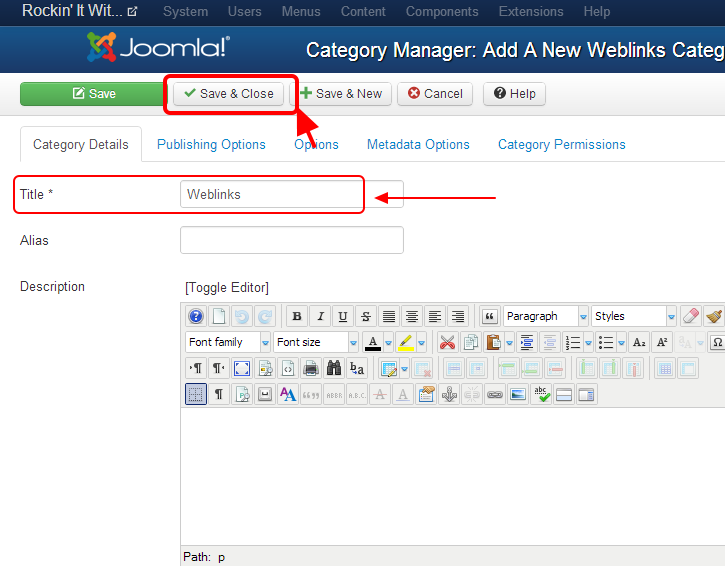Apply the black text color swatch
Viewport: 725px width, 566px height.
pos(373,343)
